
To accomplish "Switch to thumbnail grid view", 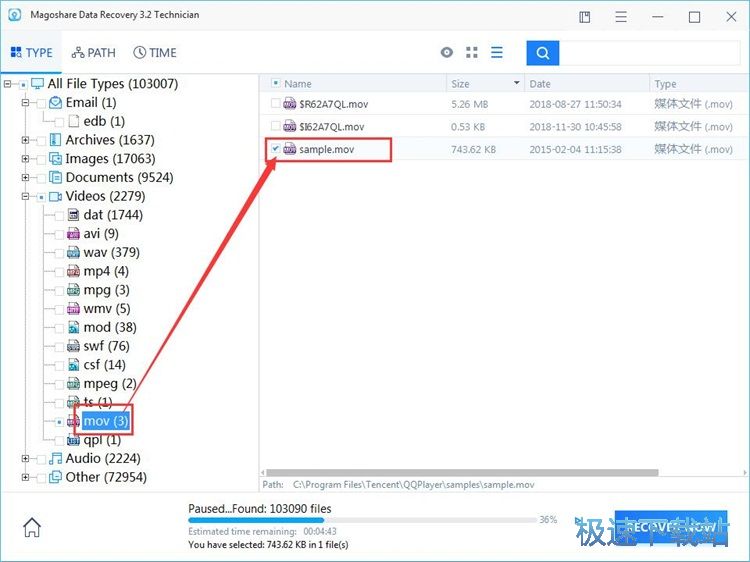I will click(472, 52).
